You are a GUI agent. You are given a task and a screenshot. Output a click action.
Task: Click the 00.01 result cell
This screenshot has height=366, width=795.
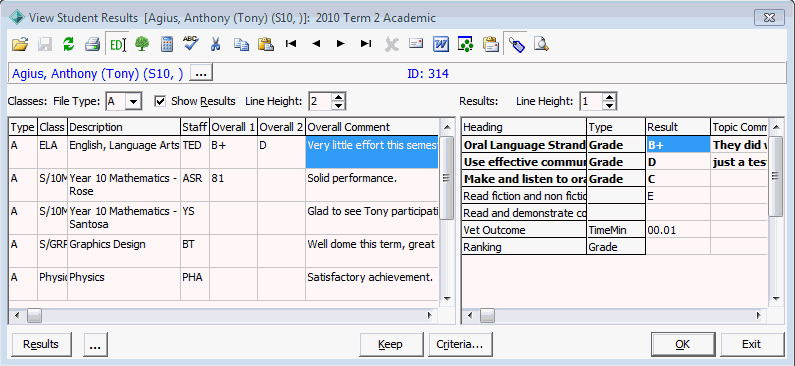point(678,230)
